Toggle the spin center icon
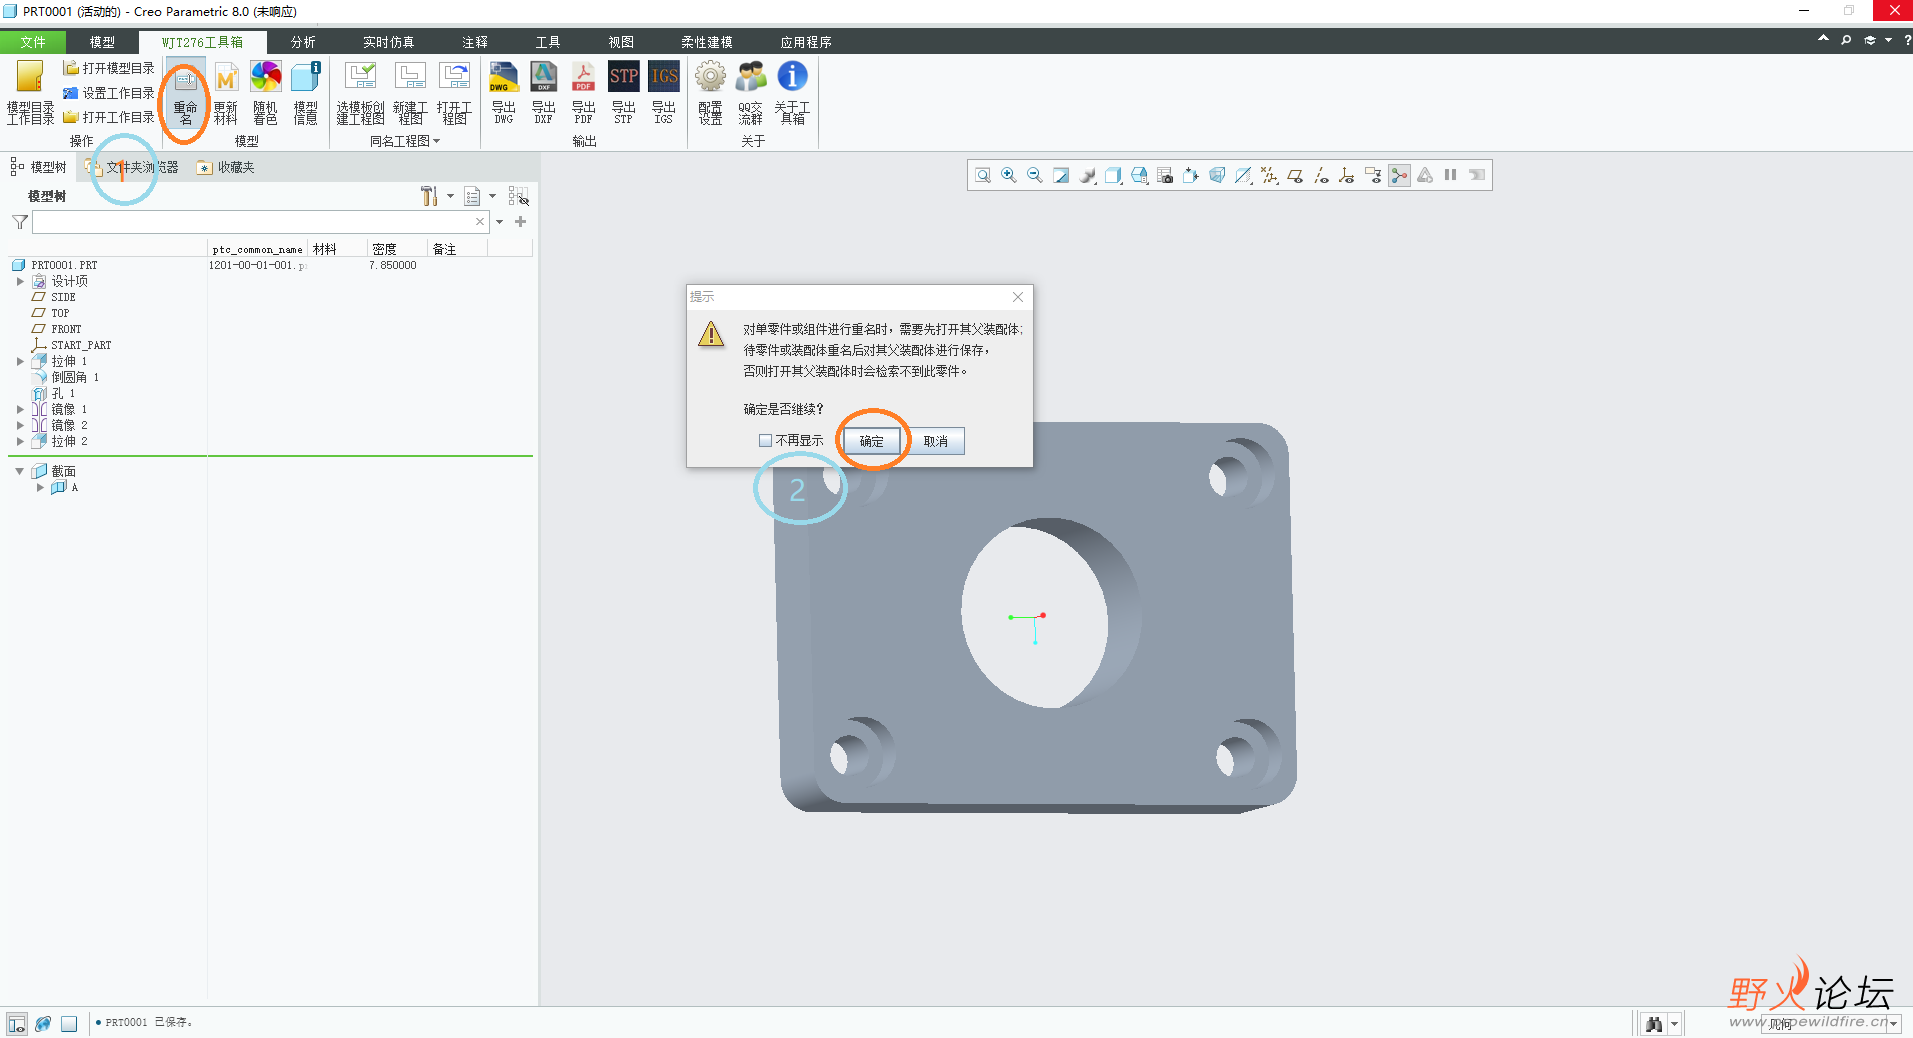This screenshot has height=1038, width=1913. click(1399, 175)
